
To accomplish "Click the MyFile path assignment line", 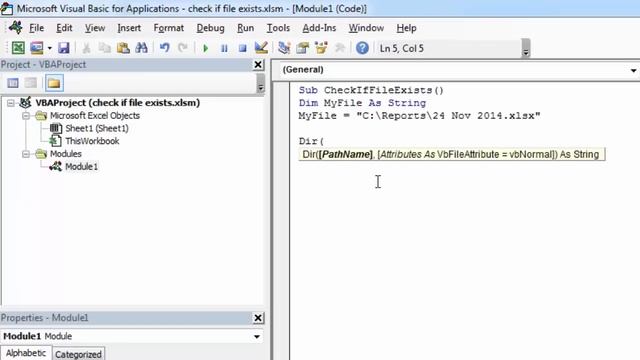I will pyautogui.click(x=419, y=116).
